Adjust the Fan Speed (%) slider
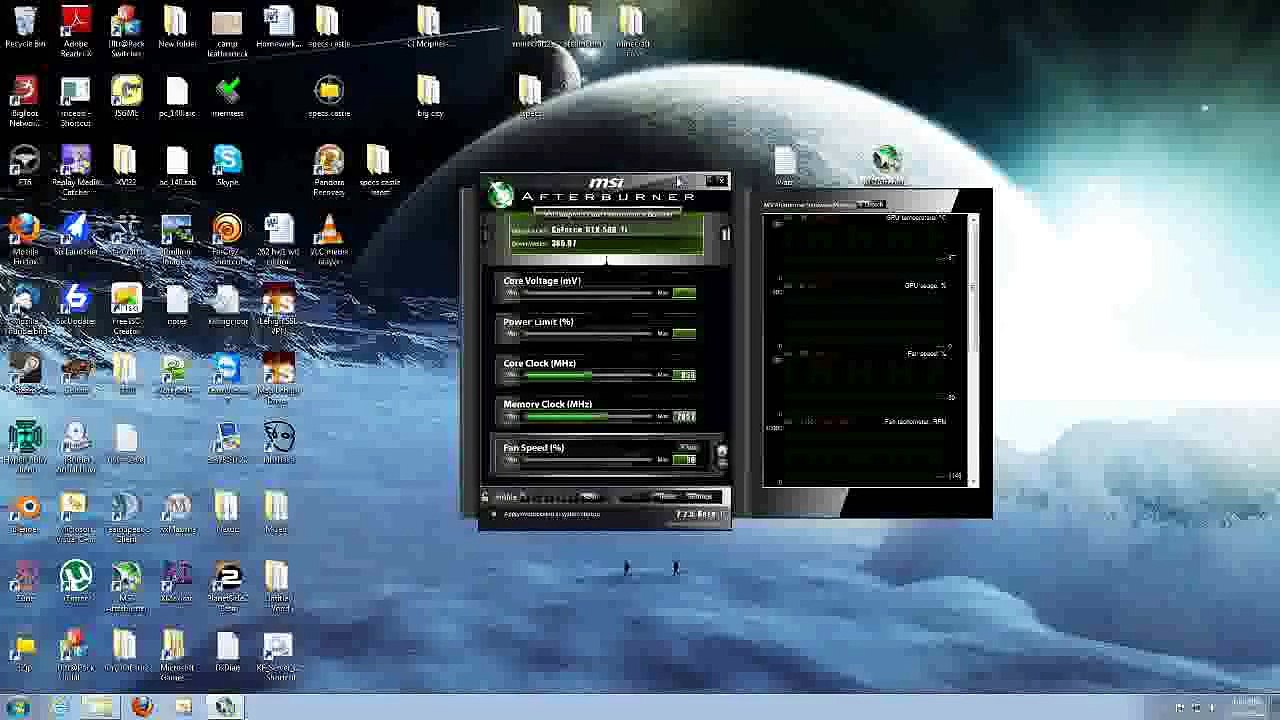The image size is (1280, 720). 589,460
